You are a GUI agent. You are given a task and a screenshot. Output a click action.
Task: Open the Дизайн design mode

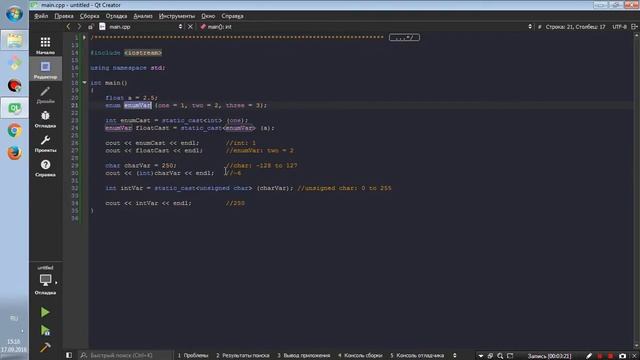click(x=45, y=94)
